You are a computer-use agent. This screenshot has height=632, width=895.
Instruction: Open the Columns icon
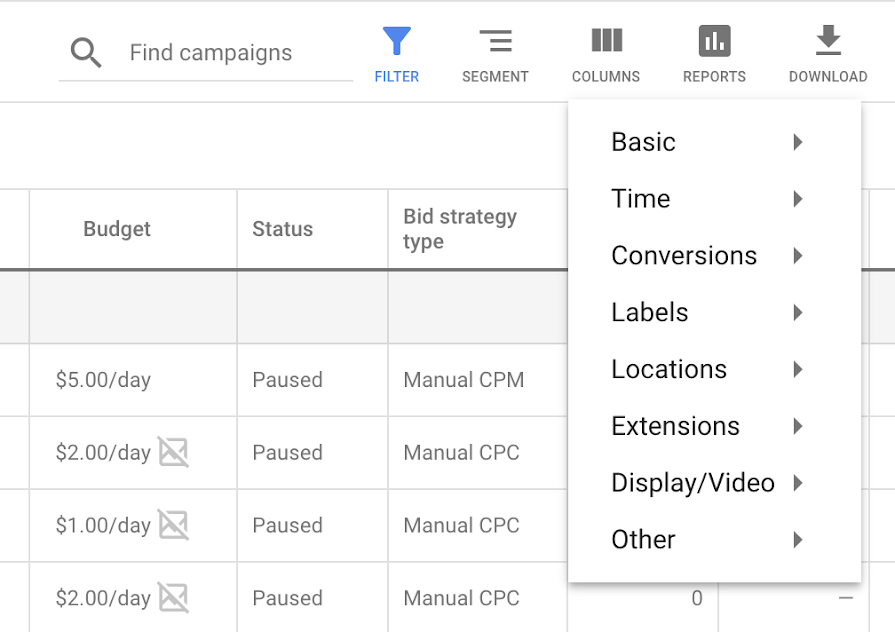tap(606, 42)
